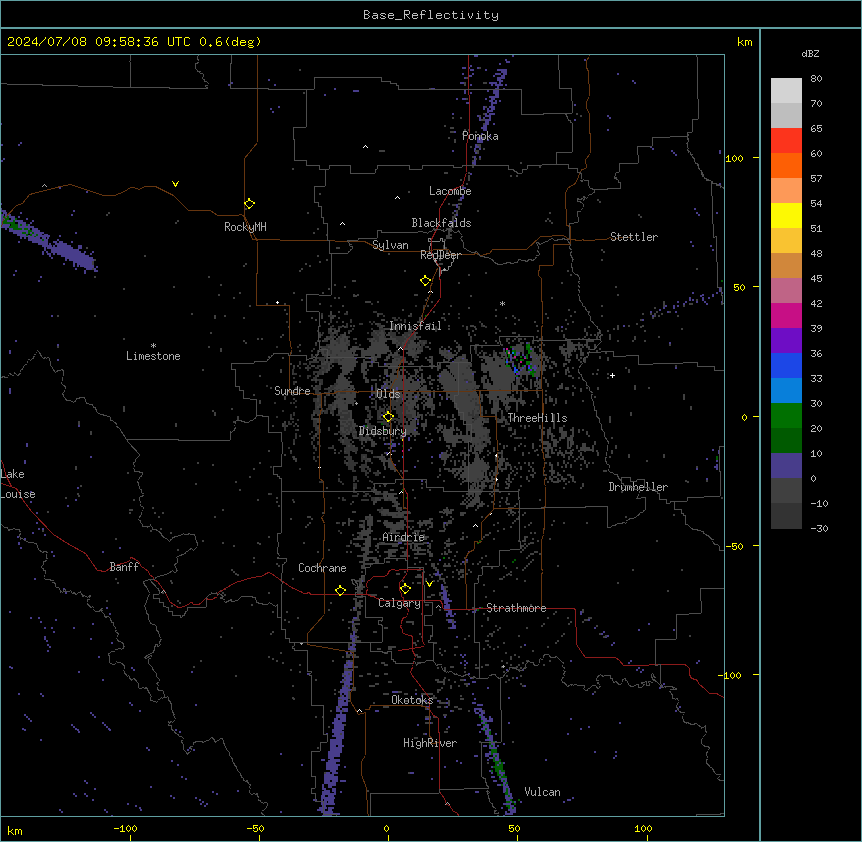Click the Didsbury town label
Image resolution: width=862 pixels, height=842 pixels.
point(383,431)
